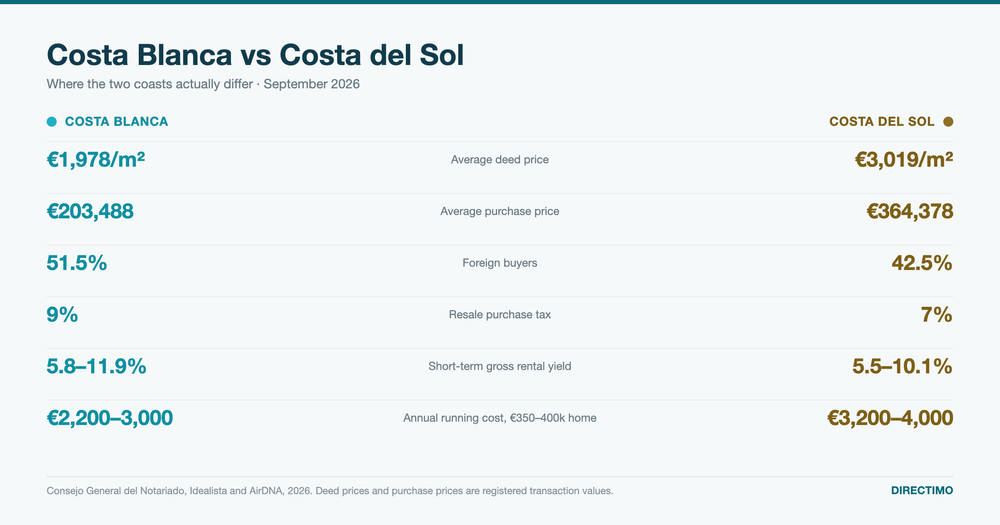Click the €1,978/m² value

96,159
